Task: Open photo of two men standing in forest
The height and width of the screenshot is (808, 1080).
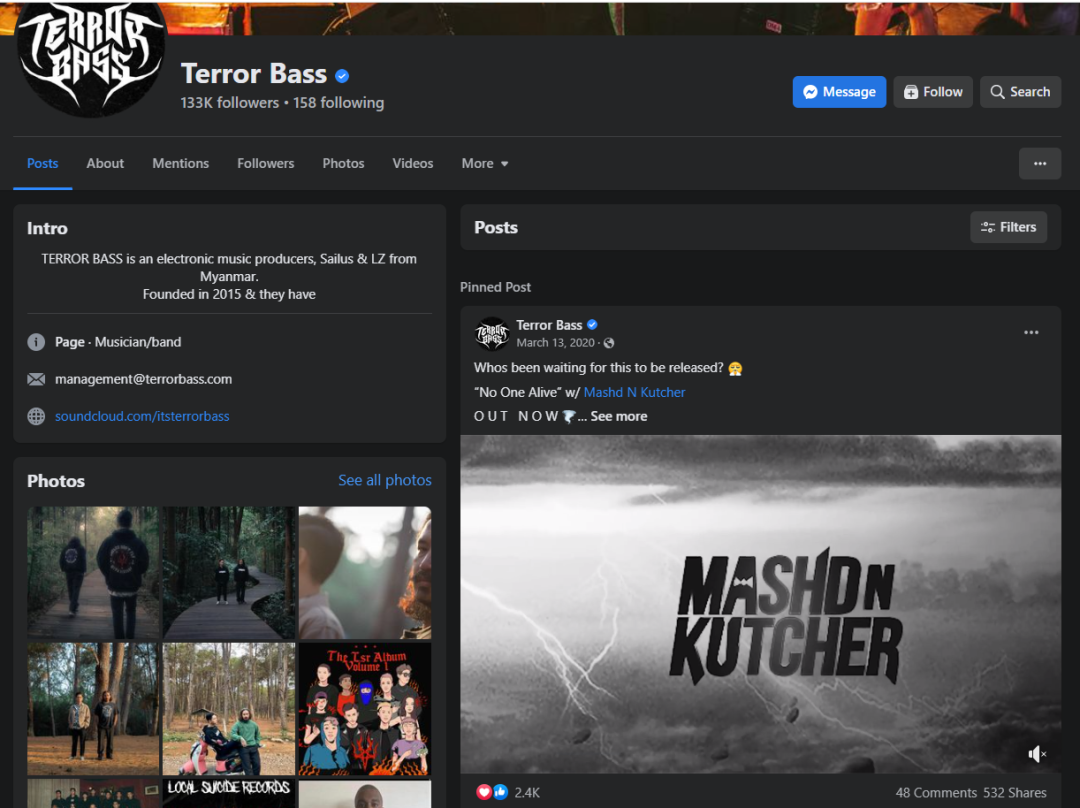Action: (93, 709)
